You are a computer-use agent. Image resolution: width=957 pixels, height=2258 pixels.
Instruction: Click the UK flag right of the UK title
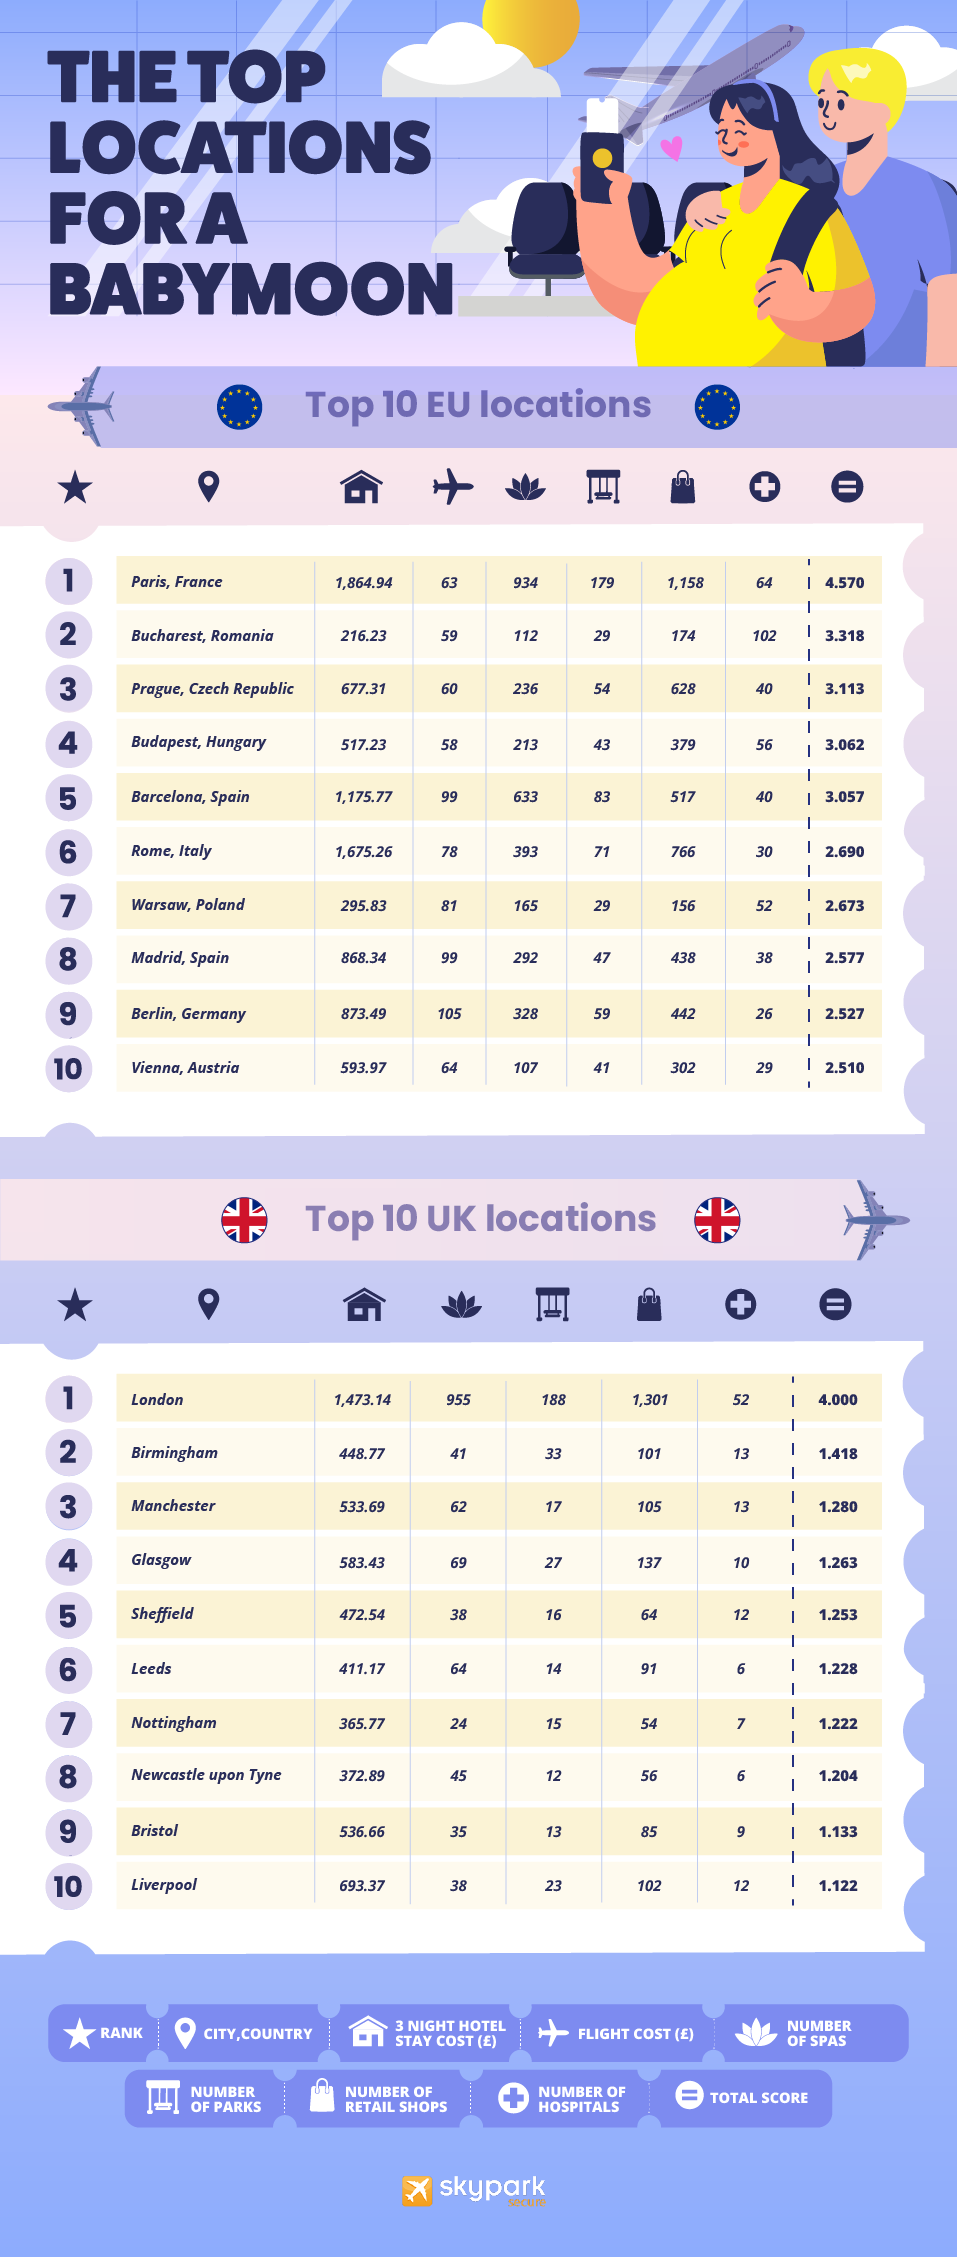[x=717, y=1220]
